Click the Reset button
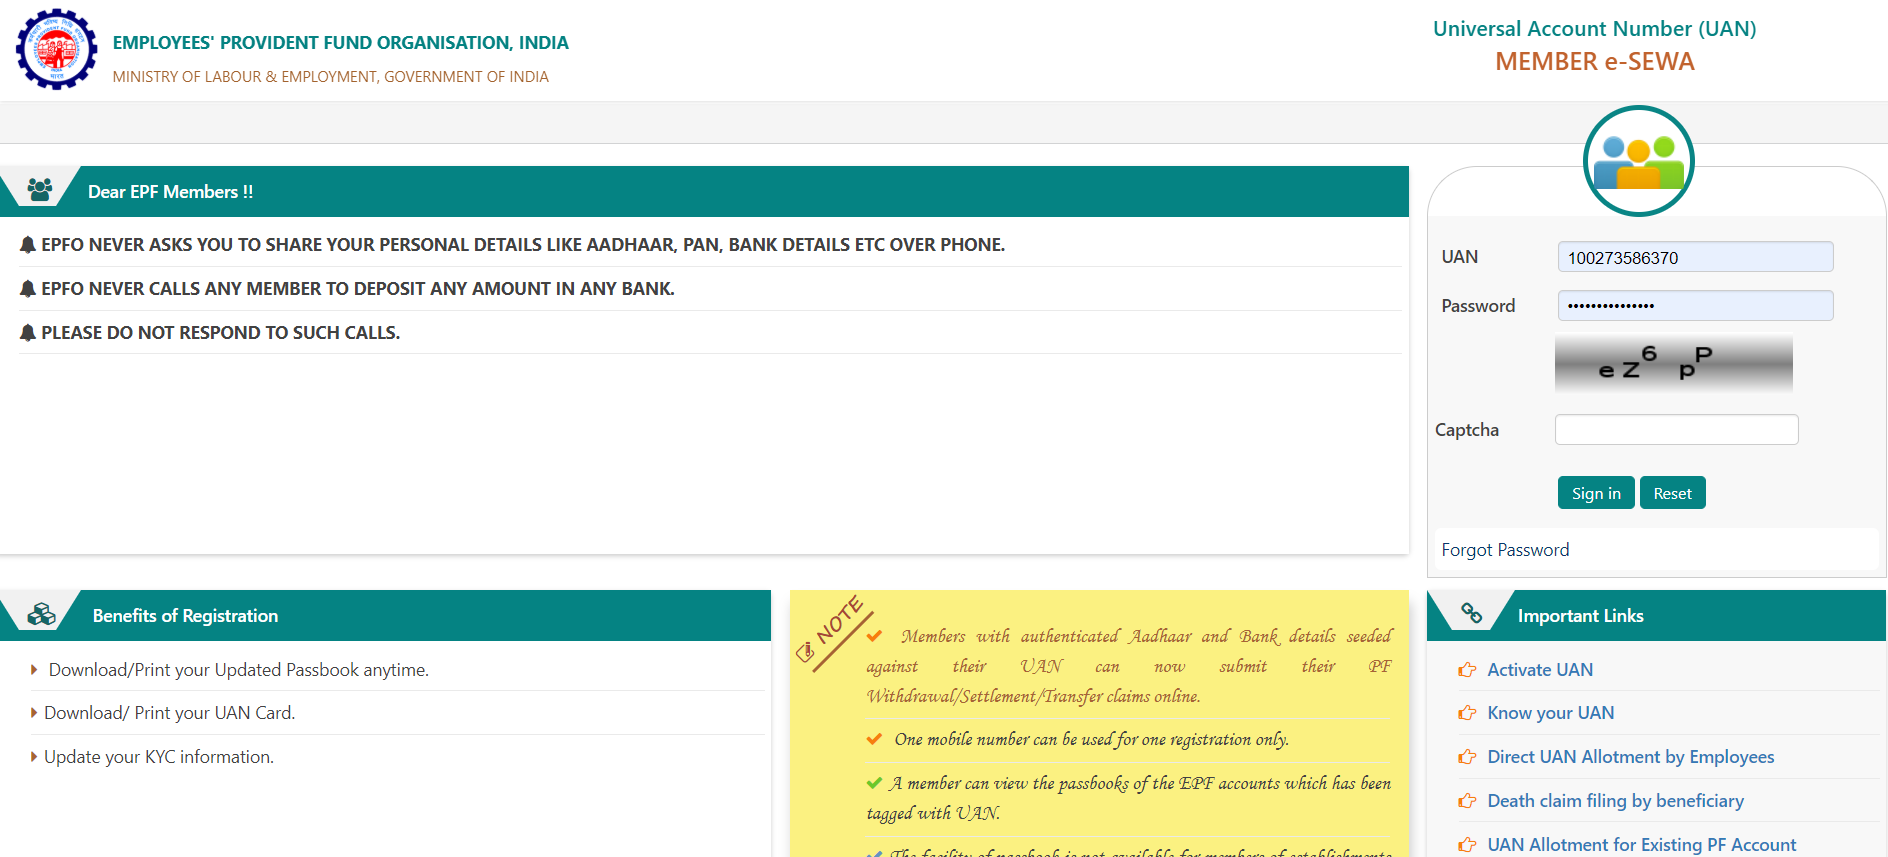 tap(1672, 493)
